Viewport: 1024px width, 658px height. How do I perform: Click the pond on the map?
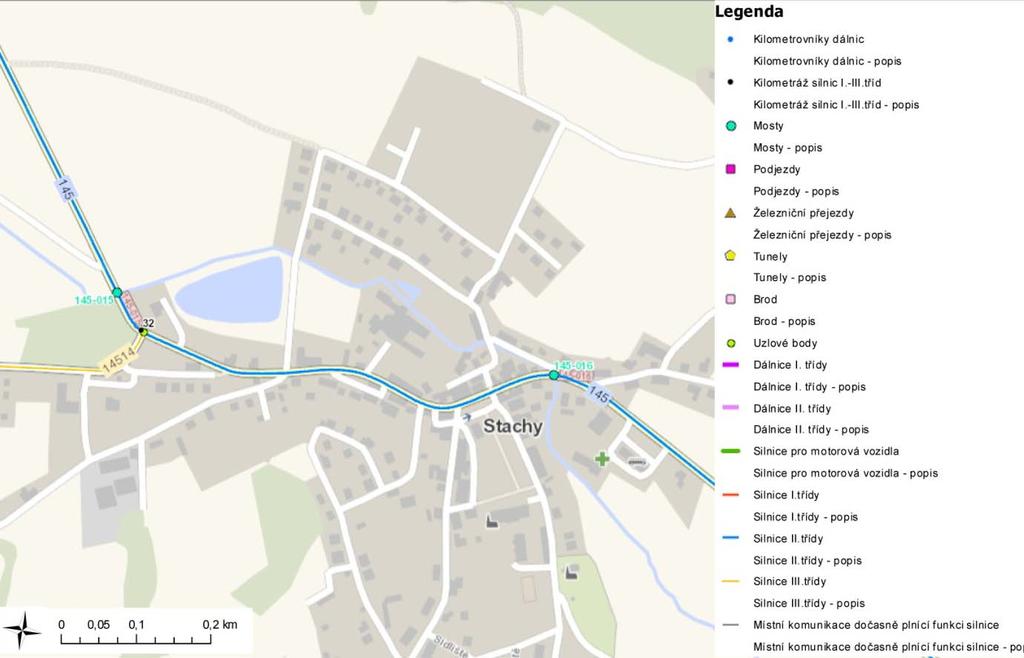(x=229, y=289)
